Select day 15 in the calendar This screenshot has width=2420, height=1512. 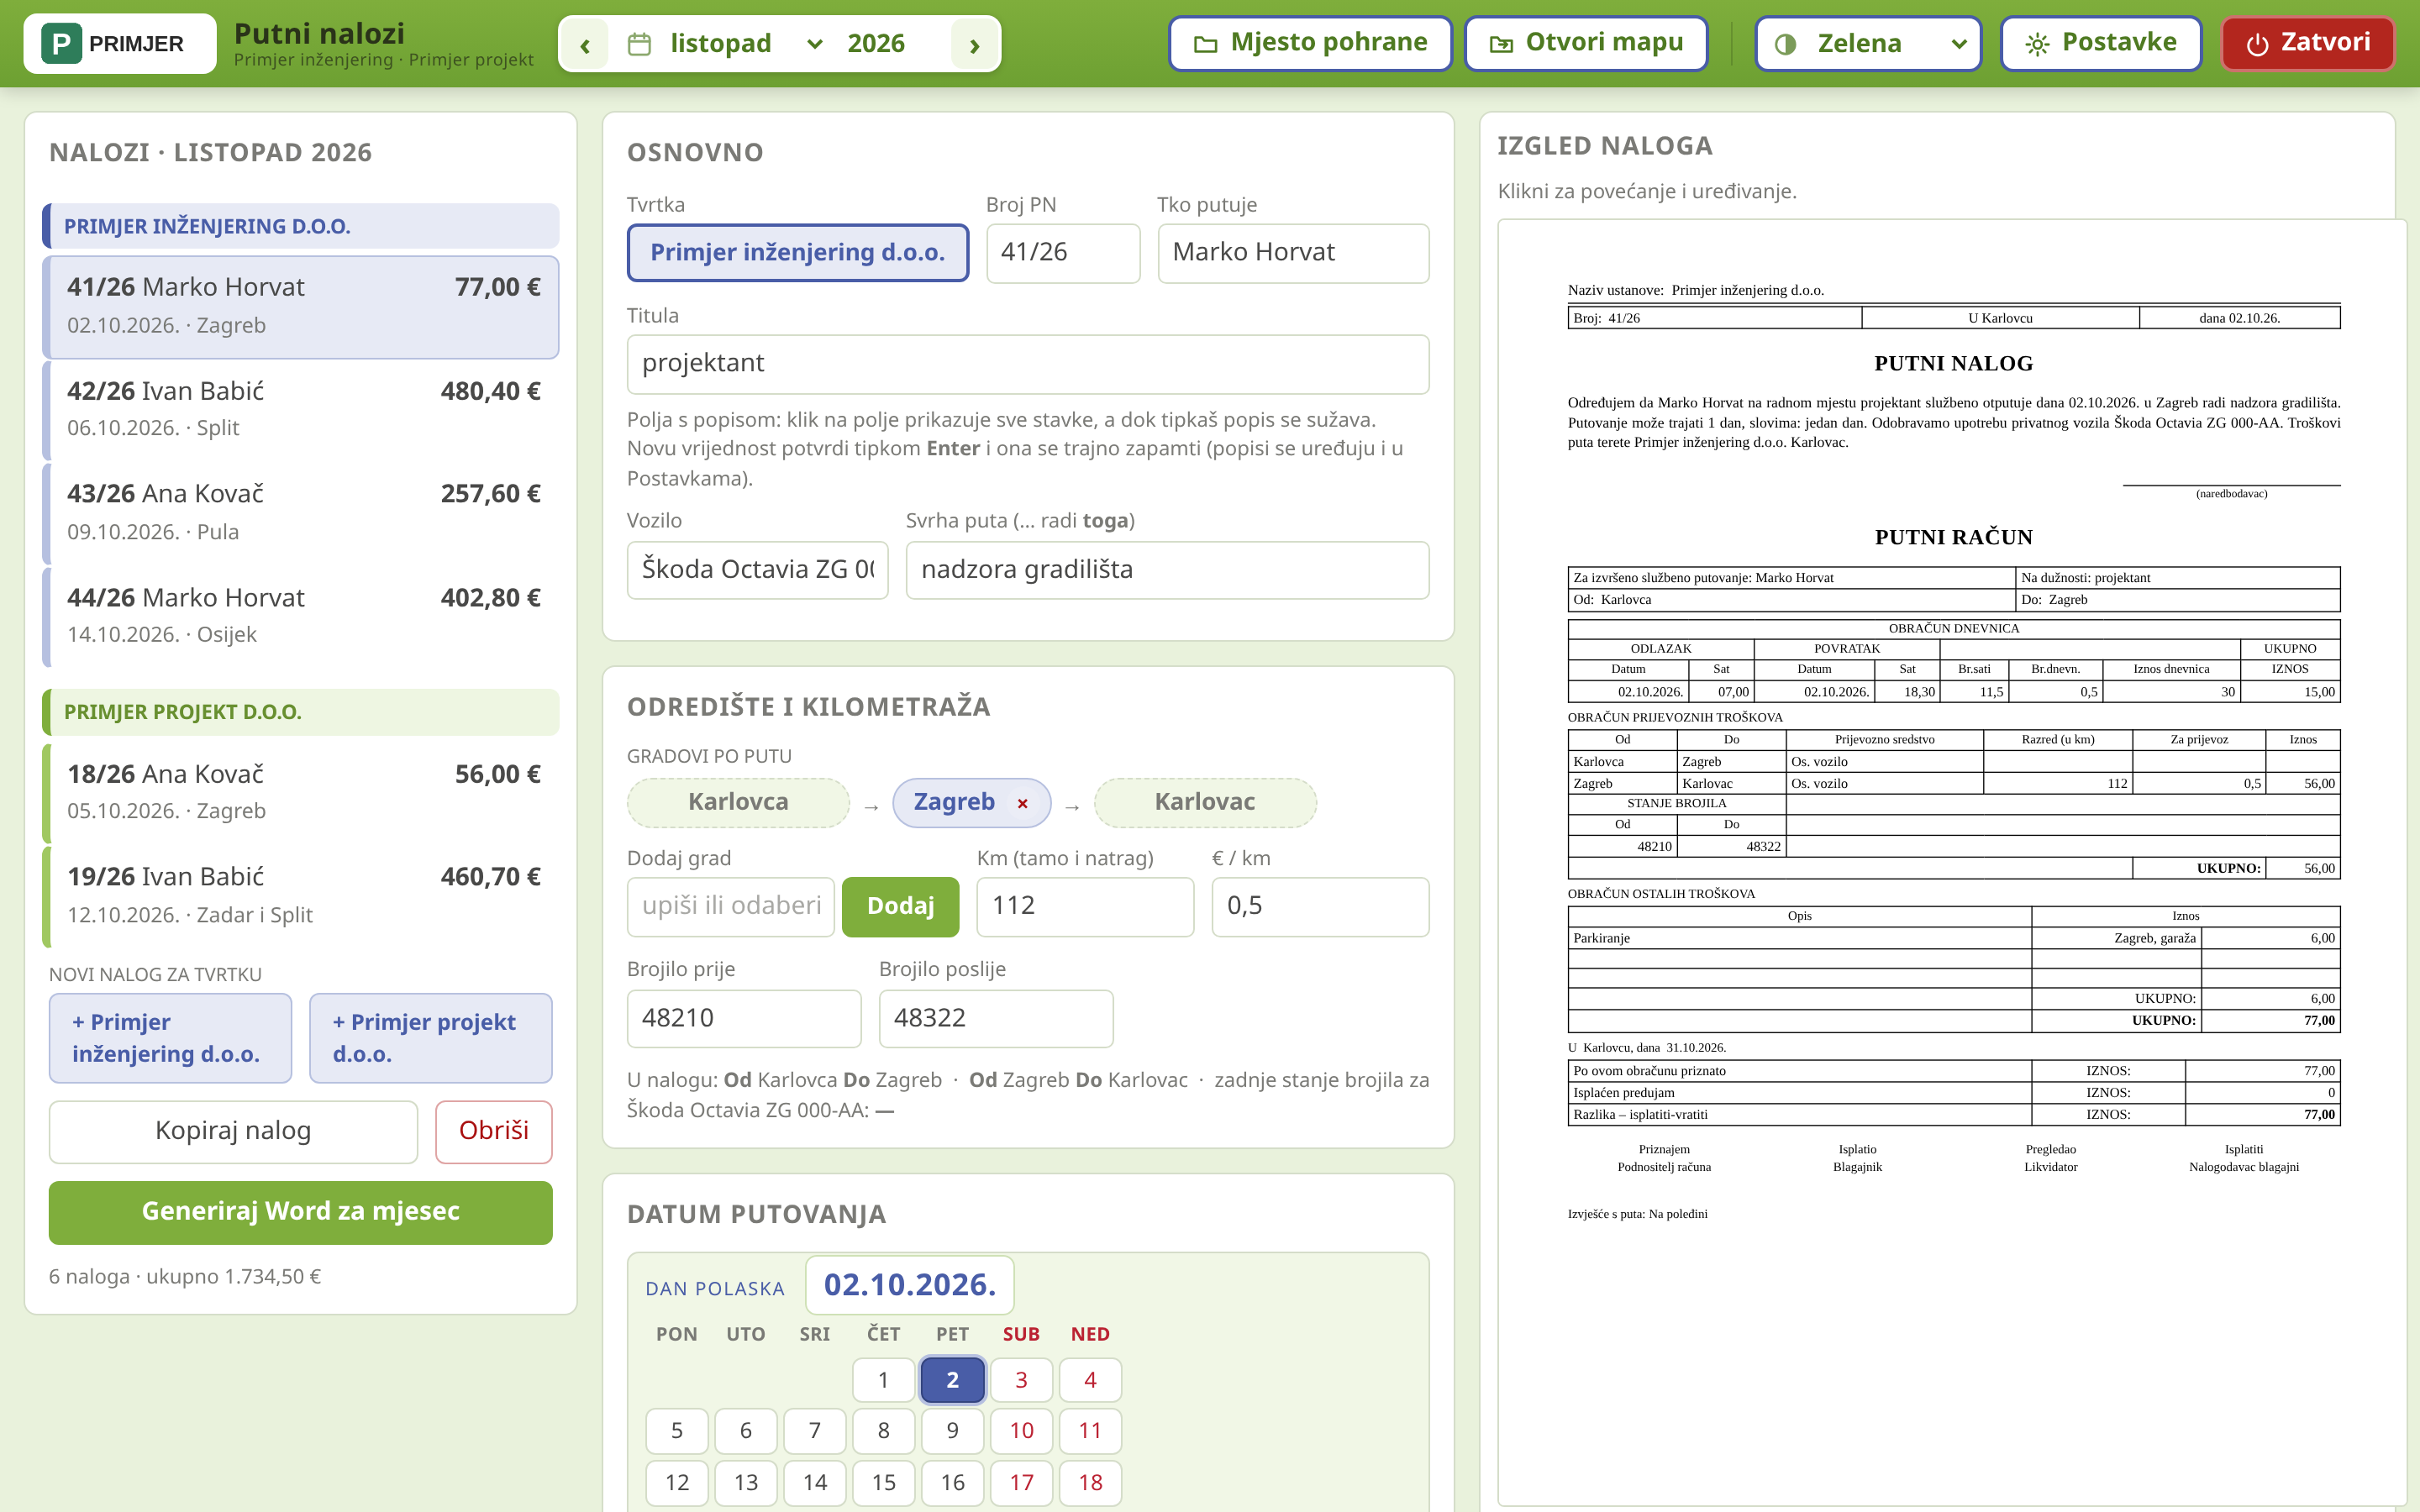coord(884,1483)
